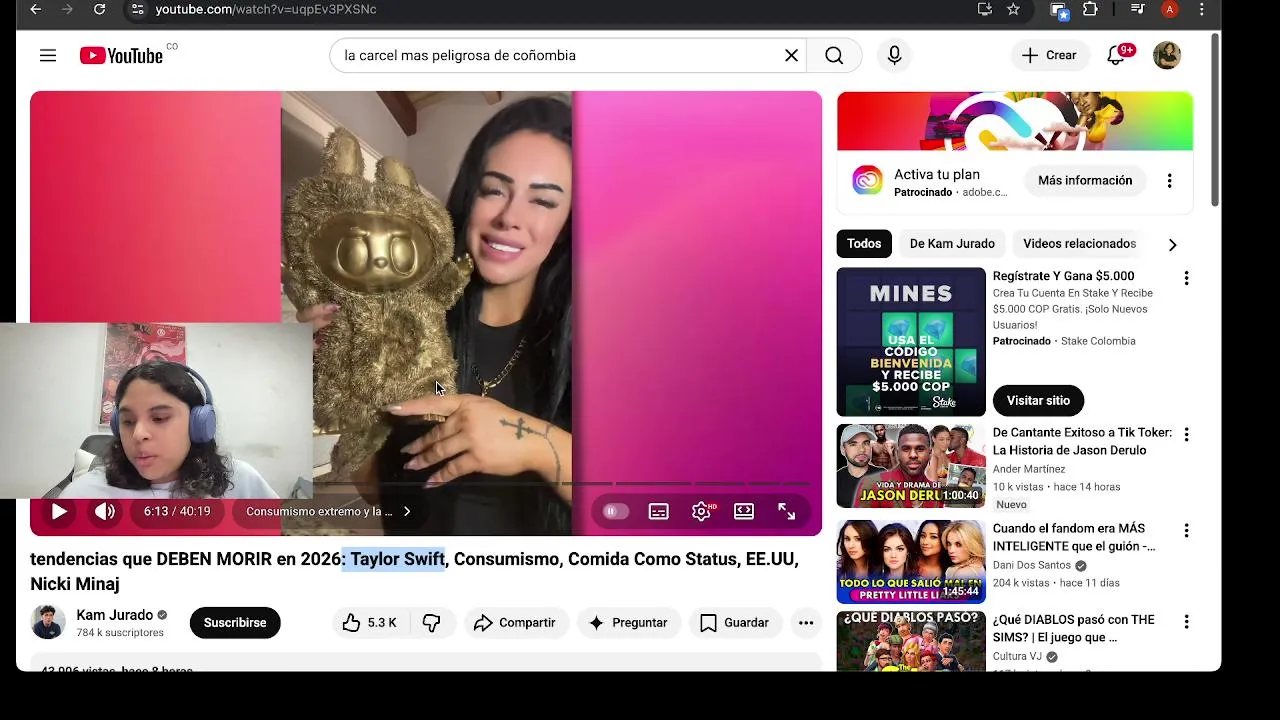Click the Cultura VJ channel name

(x=1017, y=657)
